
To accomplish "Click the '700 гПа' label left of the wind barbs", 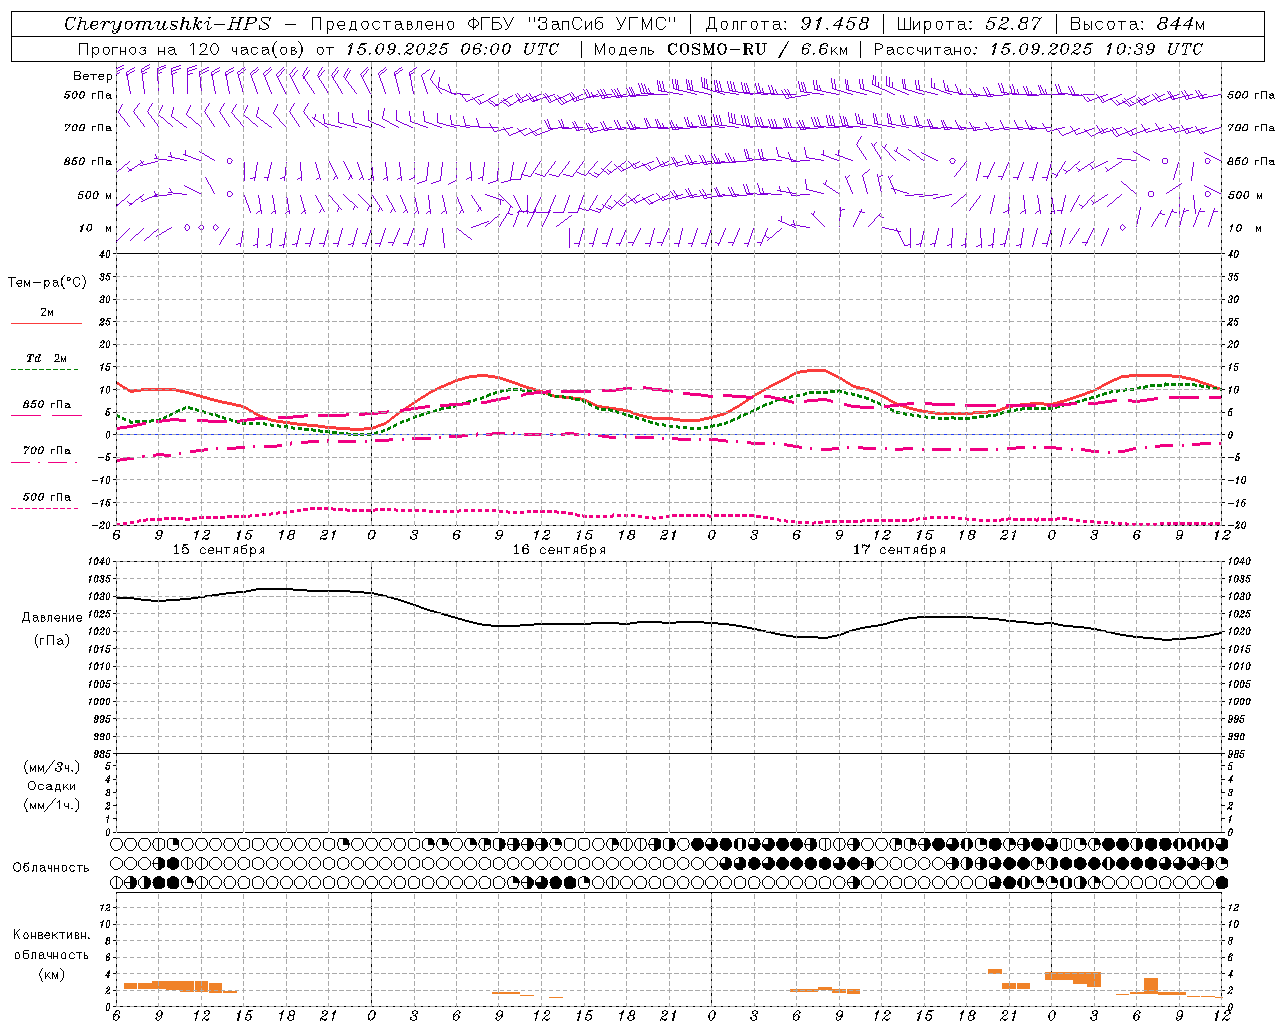I will [x=88, y=128].
